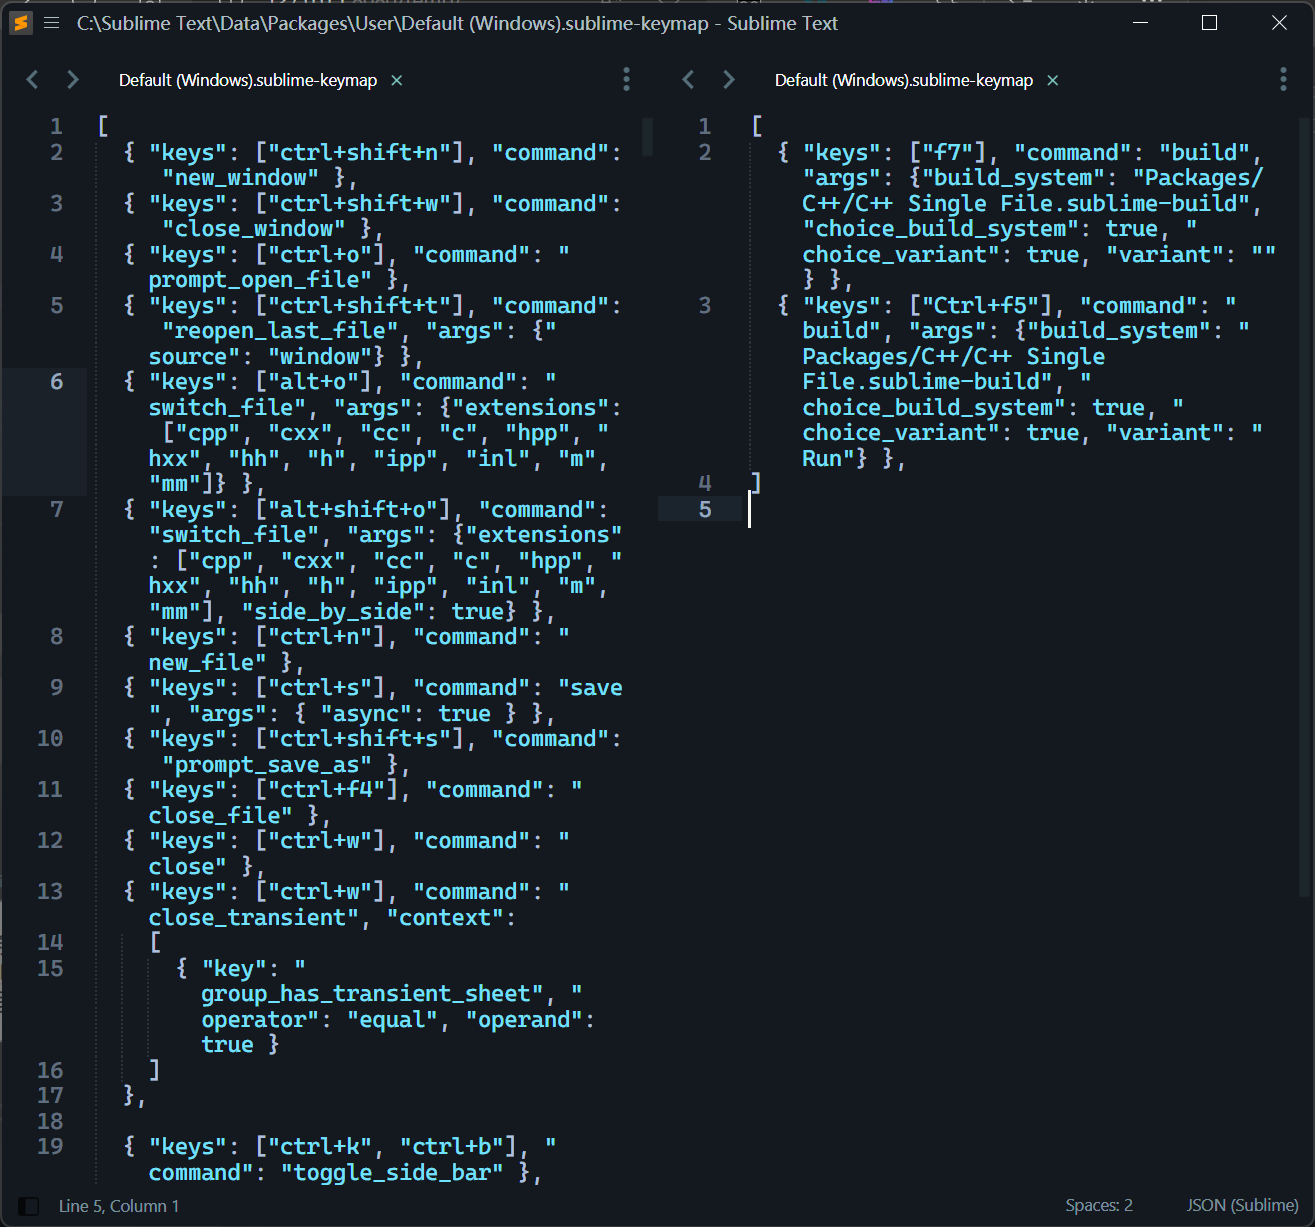1315x1227 pixels.
Task: Click left pane minimap viewport indicator
Action: [x=647, y=137]
